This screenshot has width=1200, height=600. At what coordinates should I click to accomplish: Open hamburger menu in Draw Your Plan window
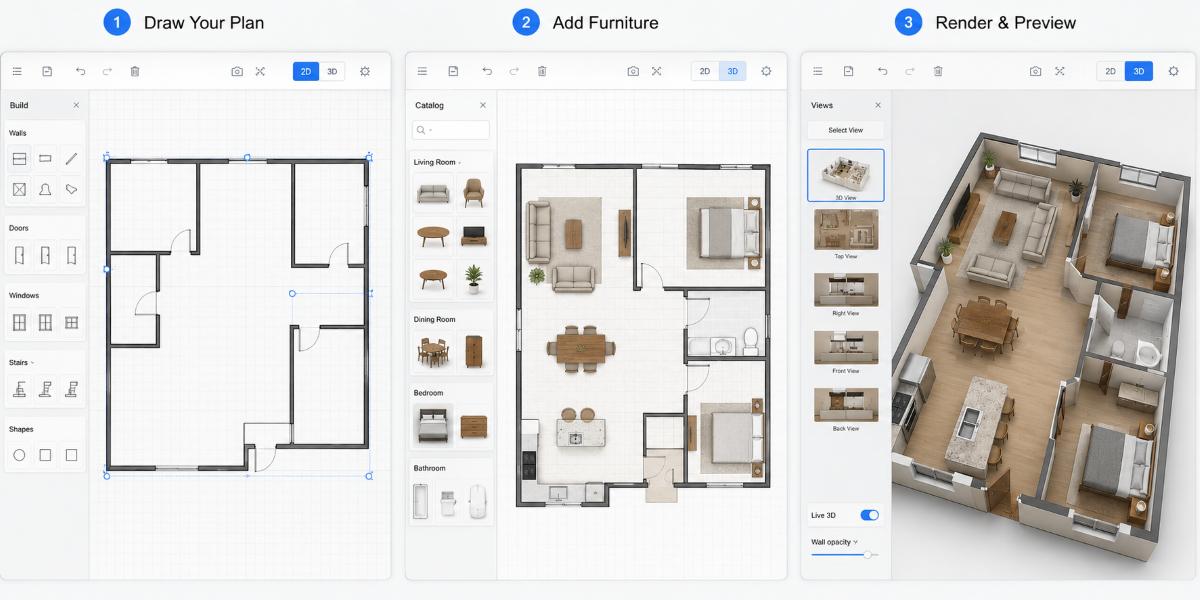pos(17,71)
